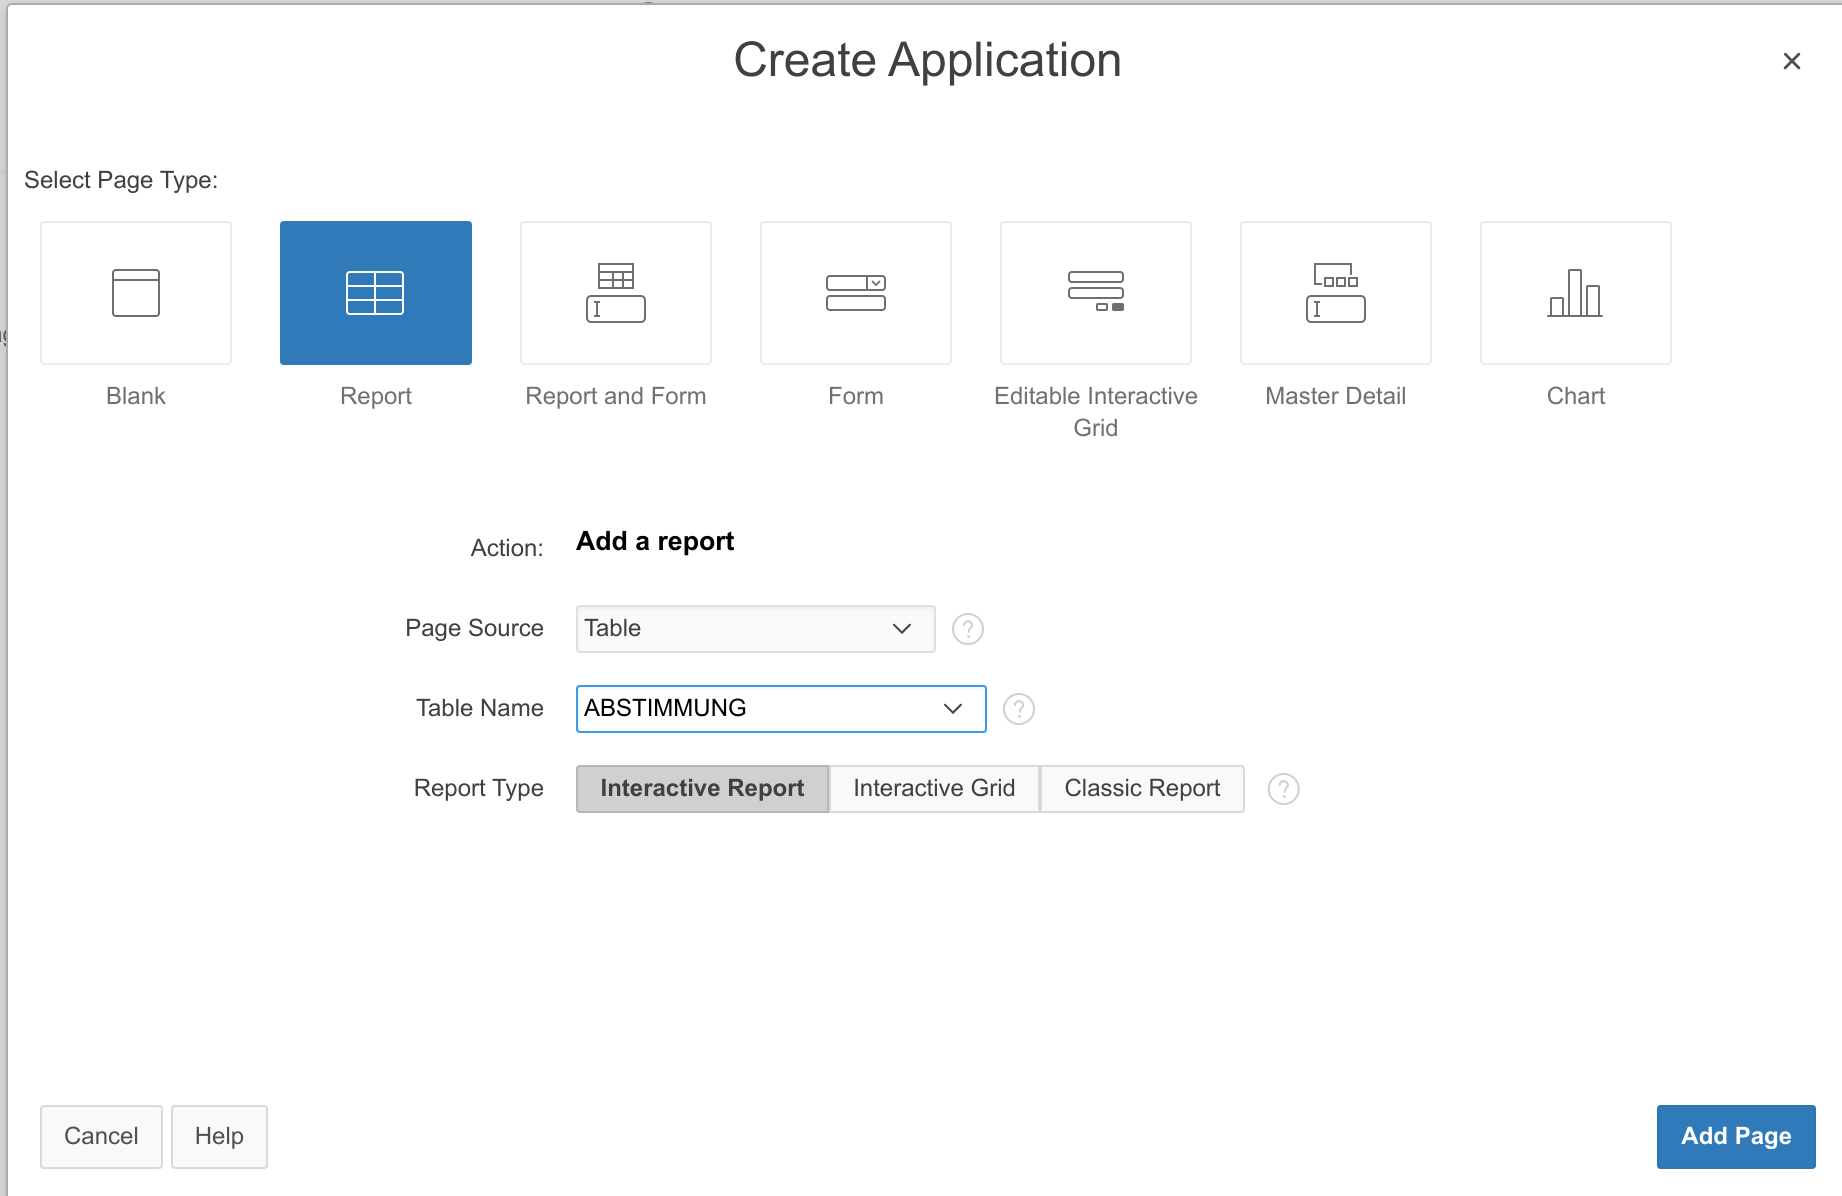Select the Editable Interactive Grid page type
The width and height of the screenshot is (1842, 1196).
tap(1096, 293)
